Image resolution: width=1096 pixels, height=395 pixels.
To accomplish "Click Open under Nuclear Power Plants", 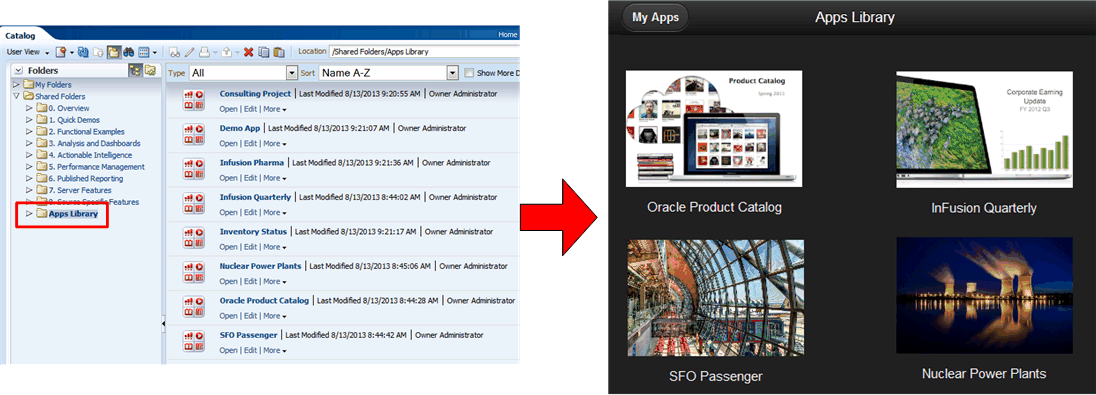I will [229, 281].
